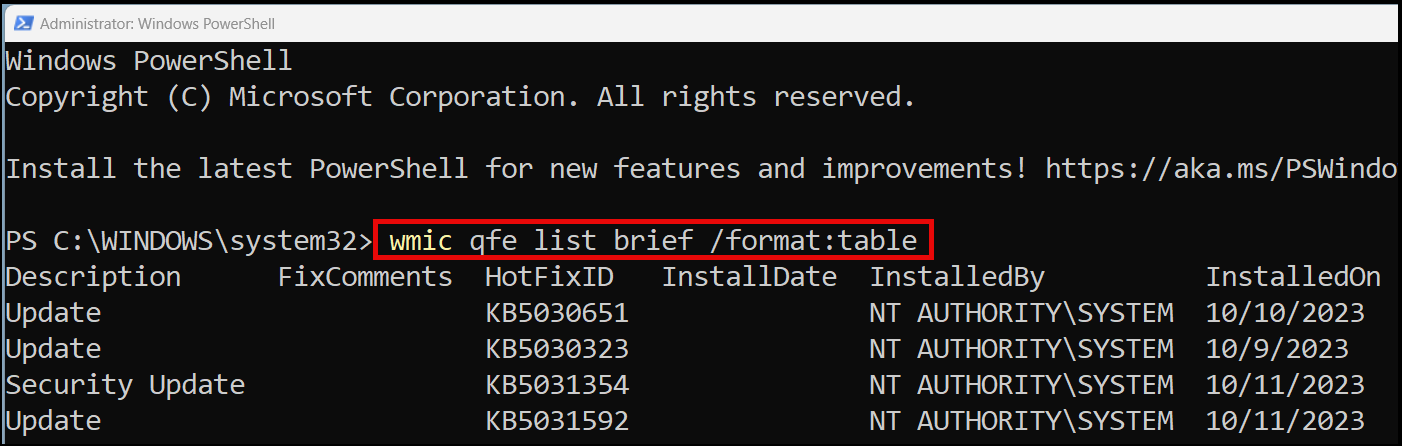Select hotfix KB5030323
This screenshot has height=446, width=1402.
[557, 349]
